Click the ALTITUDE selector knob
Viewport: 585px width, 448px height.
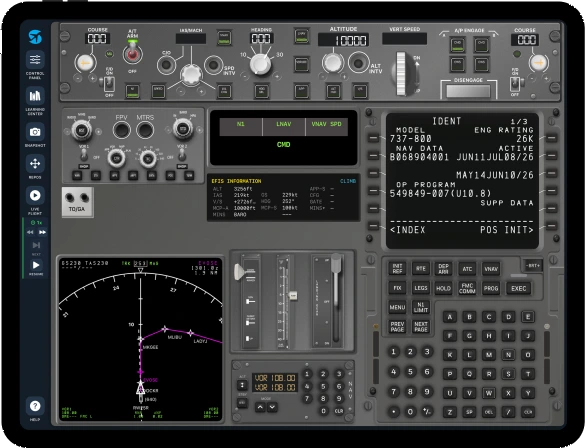click(x=332, y=62)
